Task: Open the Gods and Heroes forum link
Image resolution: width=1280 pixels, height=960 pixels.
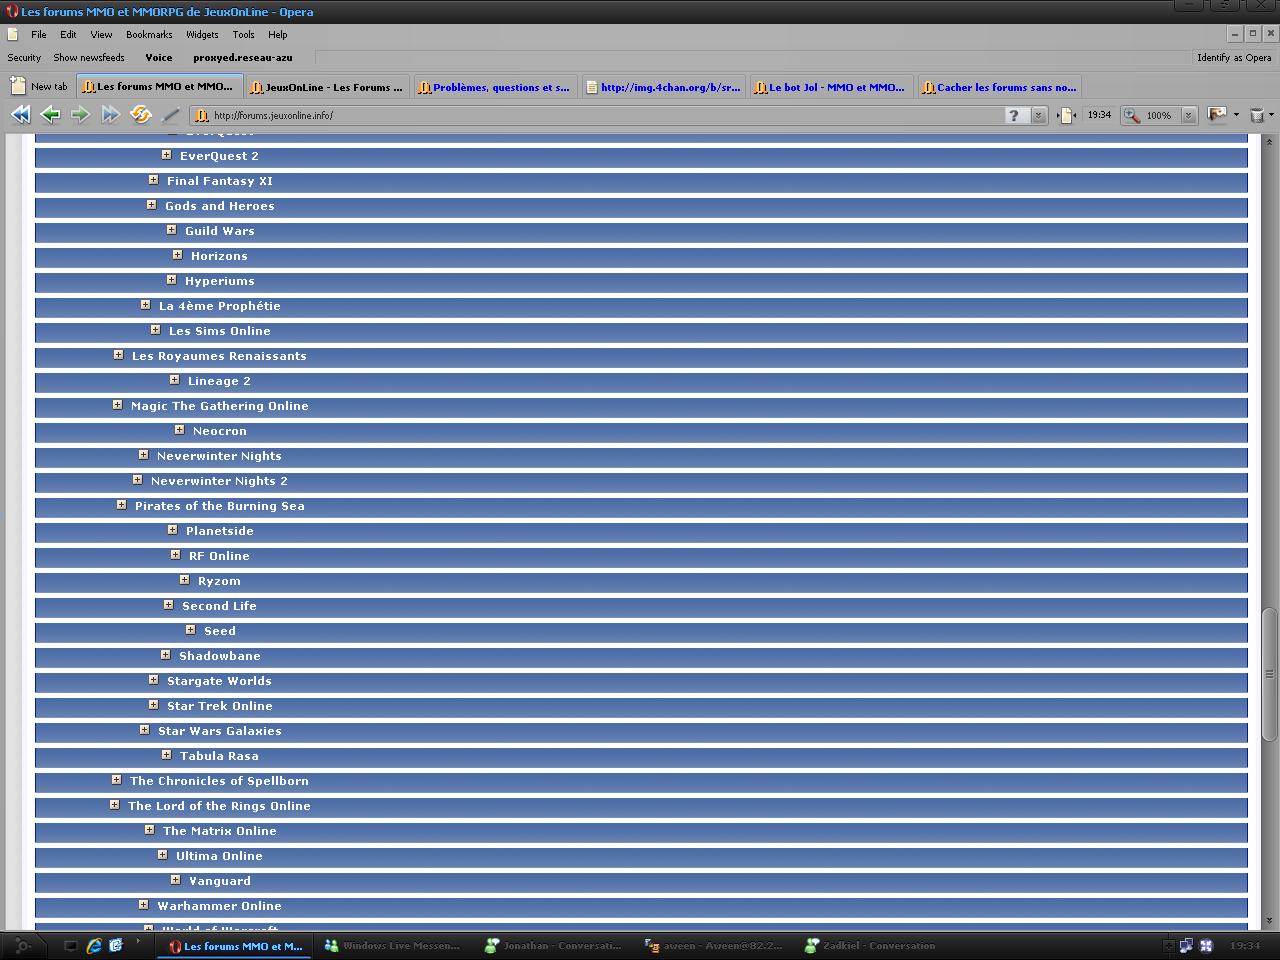Action: pos(219,206)
